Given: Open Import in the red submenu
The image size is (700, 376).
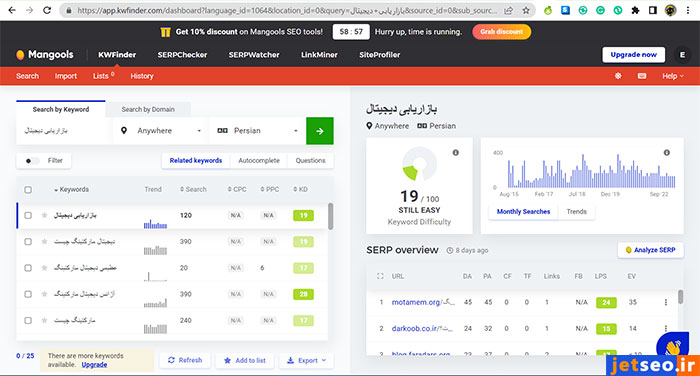Looking at the screenshot, I should pos(66,76).
